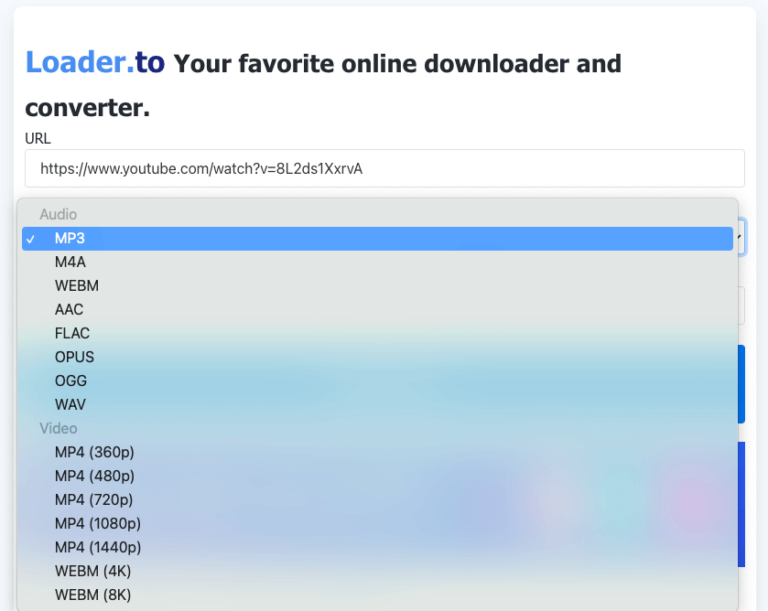This screenshot has width=768, height=611.
Task: Pick WEBM (8K) video format
Action: pyautogui.click(x=93, y=595)
